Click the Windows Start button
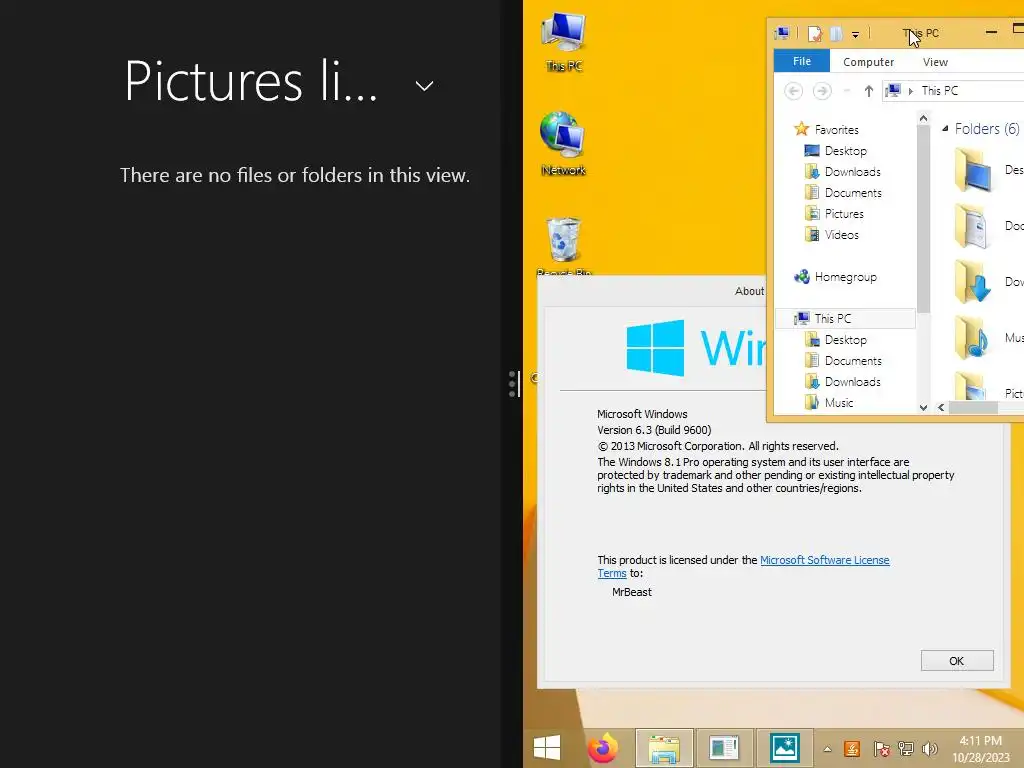The width and height of the screenshot is (1024, 768). (547, 748)
